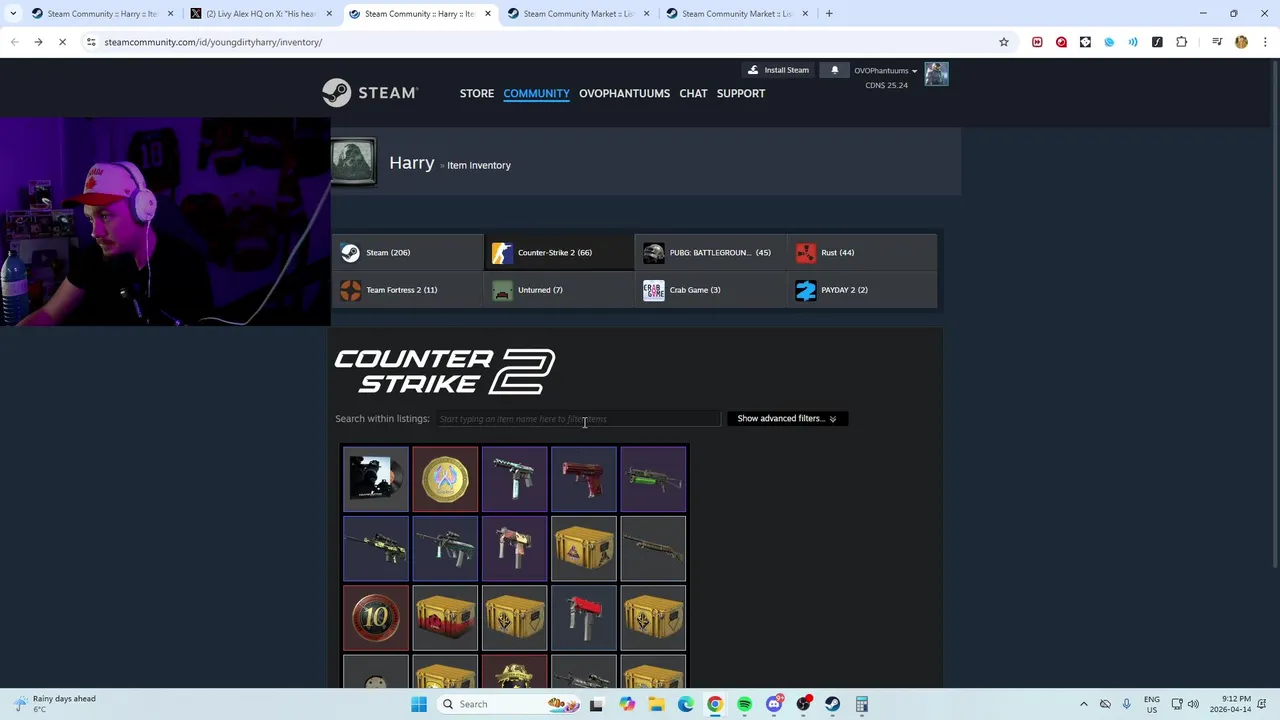Stop page loading with the X button
The height and width of the screenshot is (720, 1280).
tap(62, 42)
